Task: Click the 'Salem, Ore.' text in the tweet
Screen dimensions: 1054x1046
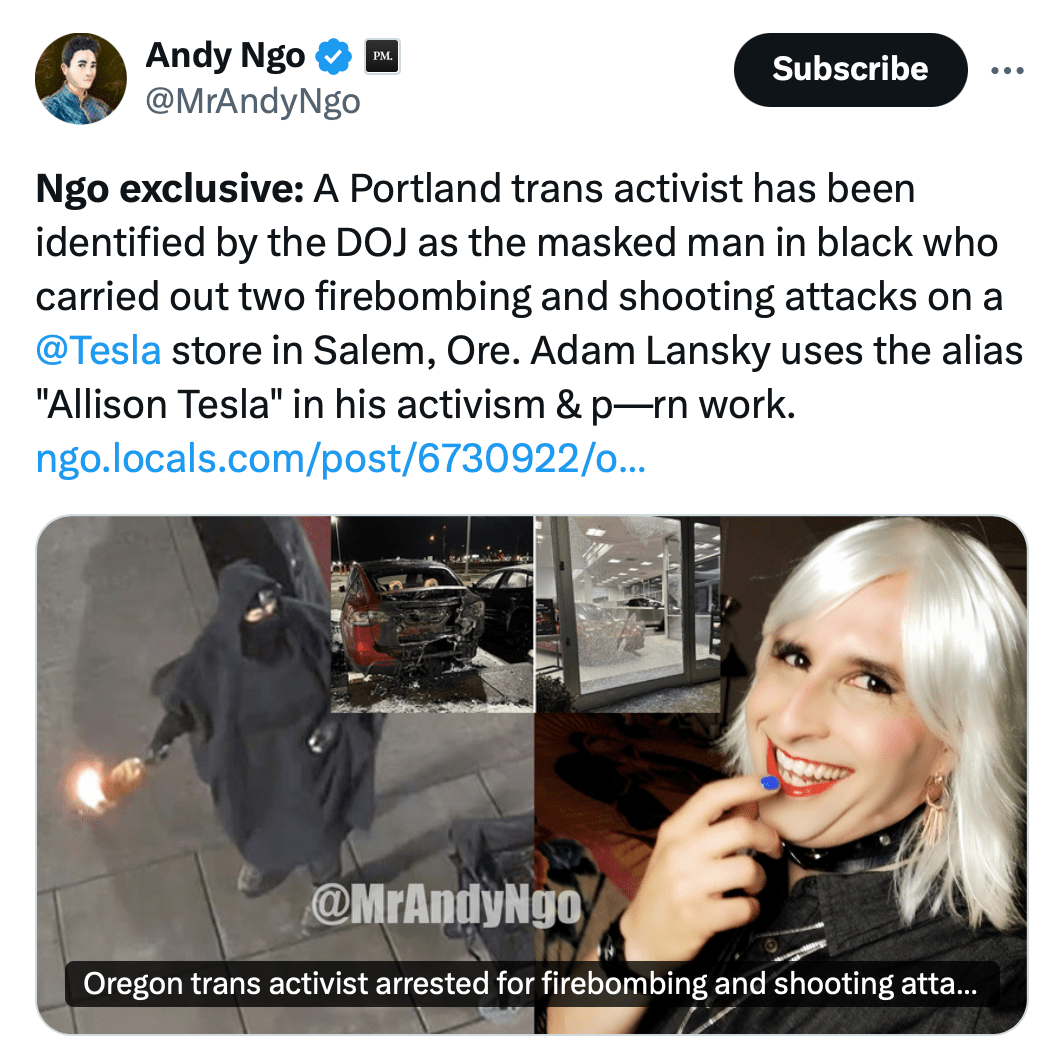Action: [417, 350]
